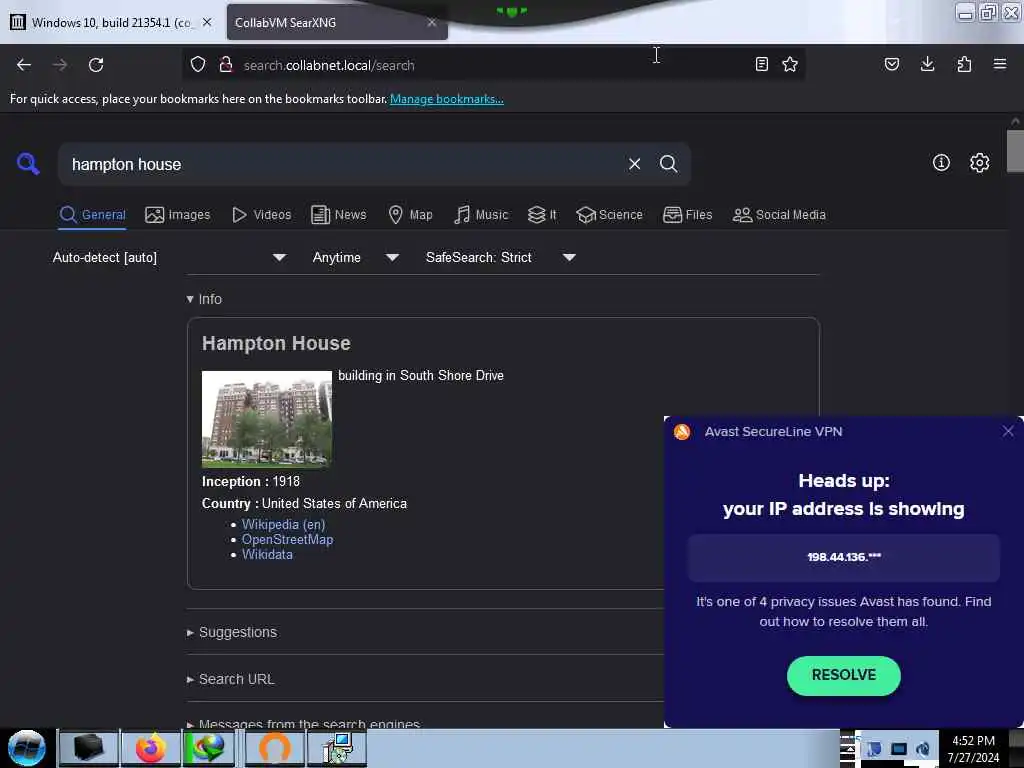Submit search with magnifier button
1024x768 pixels.
[x=668, y=164]
